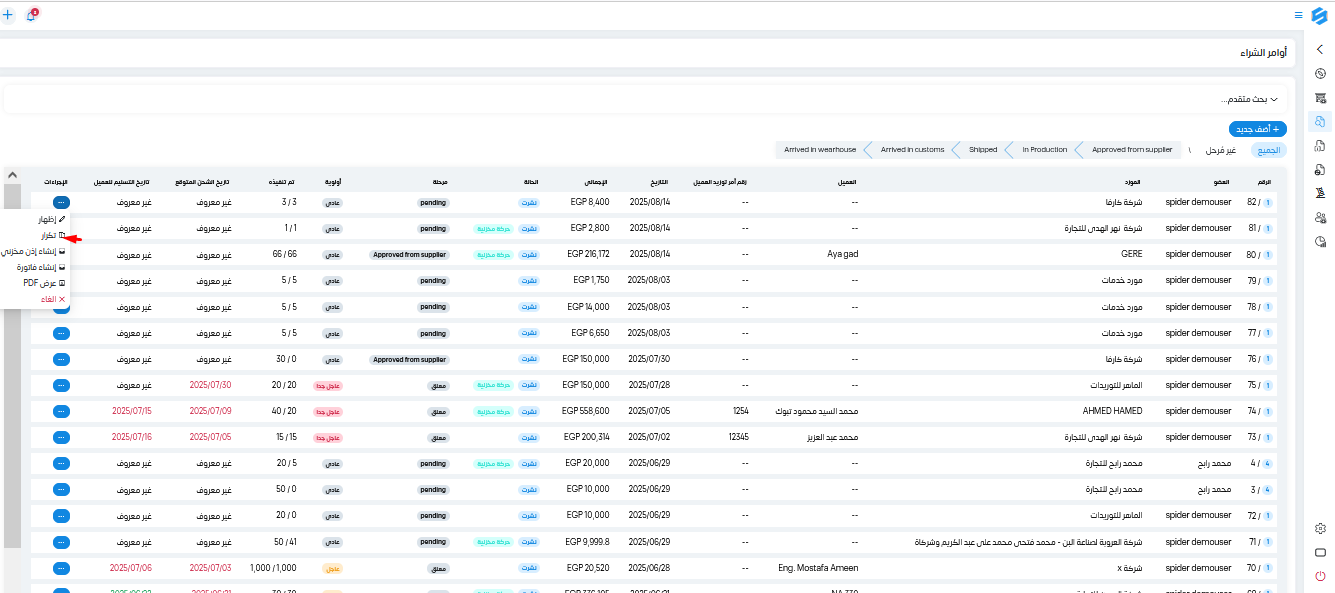The image size is (1335, 593).
Task: Toggle the hamburger menu beside the logo
Action: 1298,15
